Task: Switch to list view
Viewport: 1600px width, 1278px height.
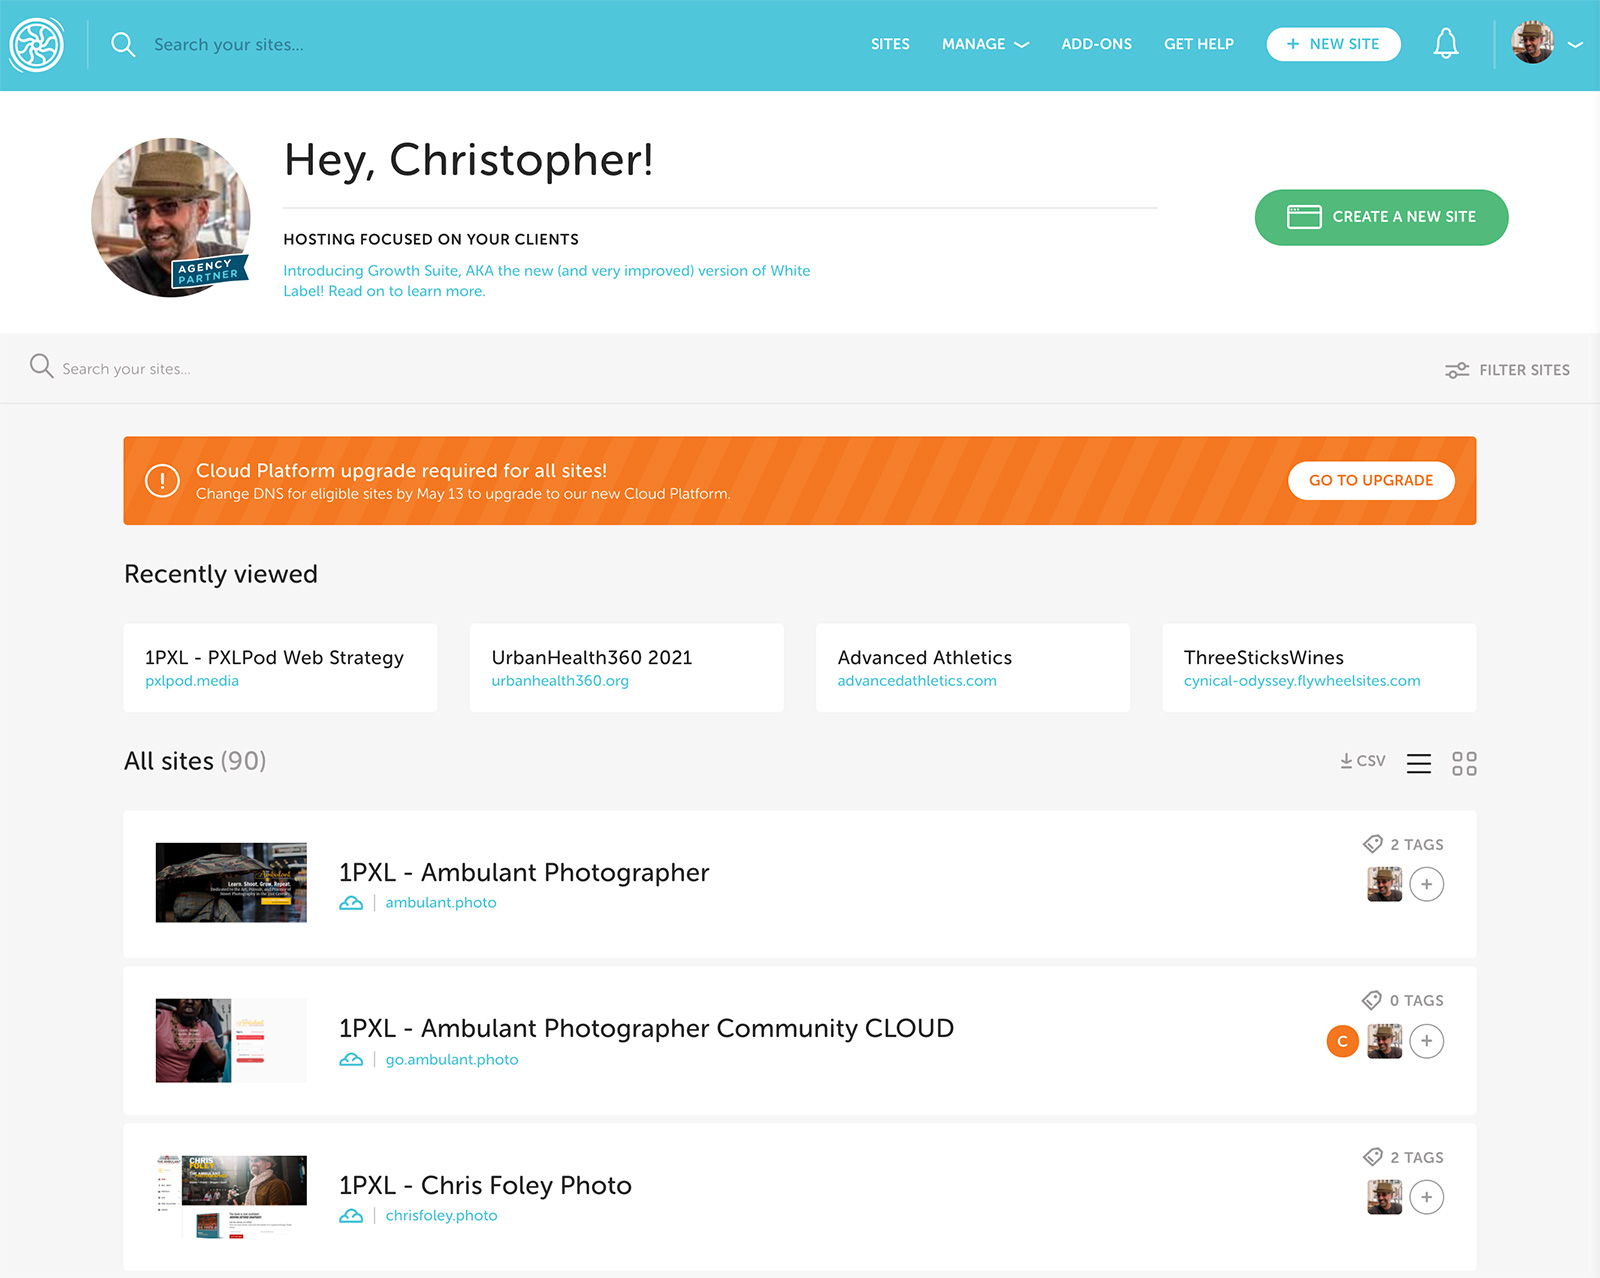Action: [1418, 764]
